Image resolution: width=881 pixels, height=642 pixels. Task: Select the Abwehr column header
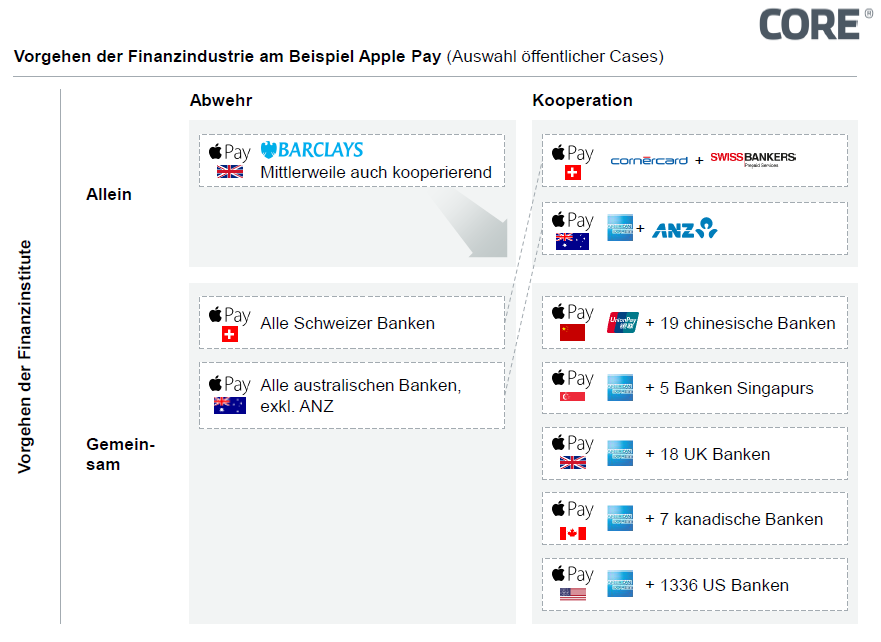[x=221, y=101]
